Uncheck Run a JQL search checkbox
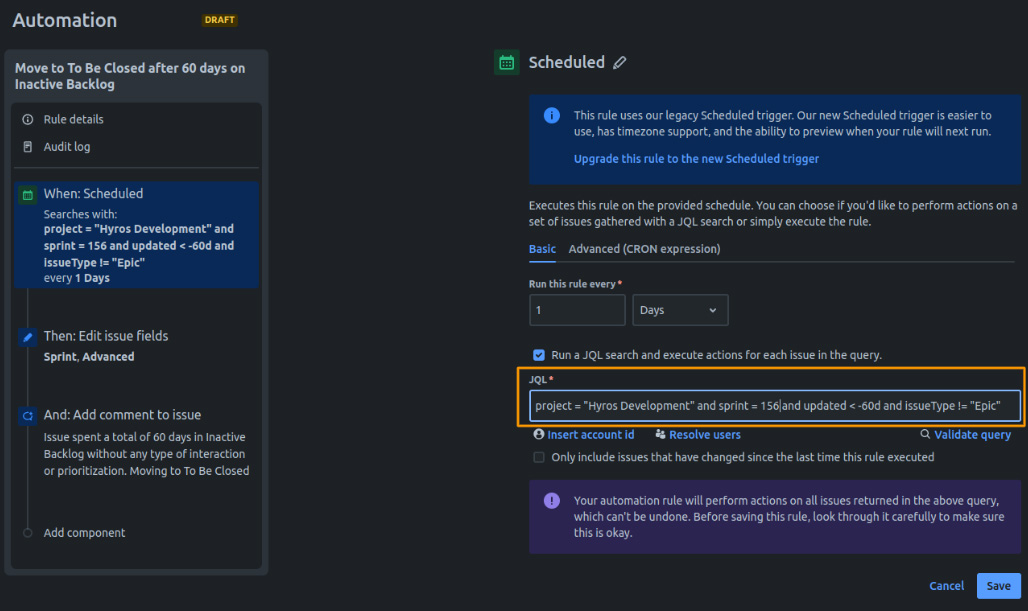The width and height of the screenshot is (1028, 611). coord(539,355)
